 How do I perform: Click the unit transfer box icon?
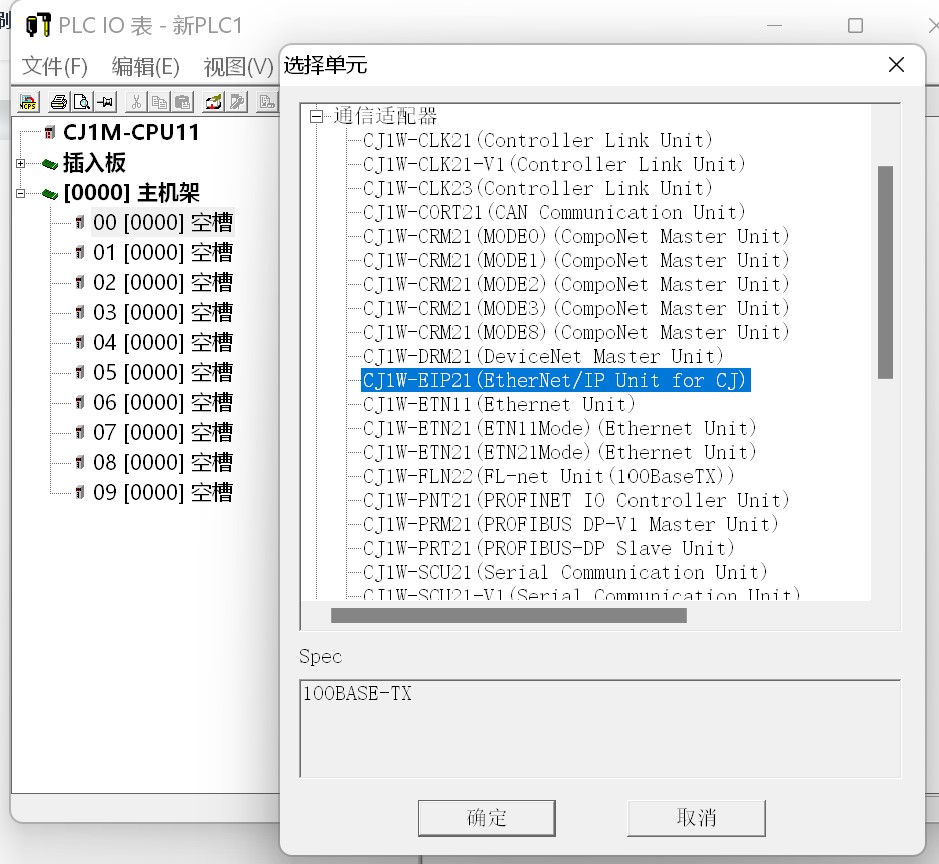pyautogui.click(x=213, y=102)
